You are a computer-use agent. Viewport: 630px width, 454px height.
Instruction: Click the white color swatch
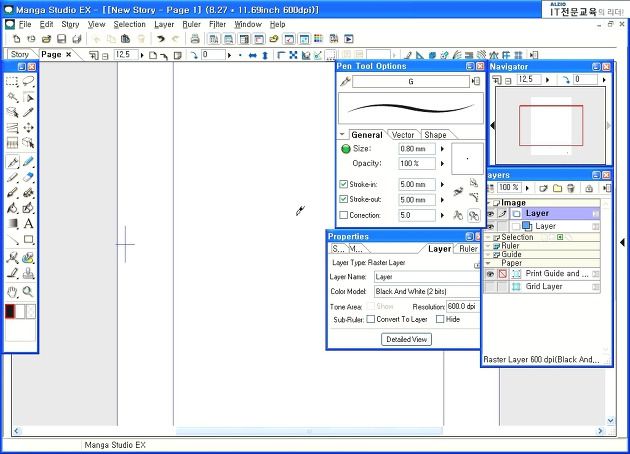(x=20, y=311)
